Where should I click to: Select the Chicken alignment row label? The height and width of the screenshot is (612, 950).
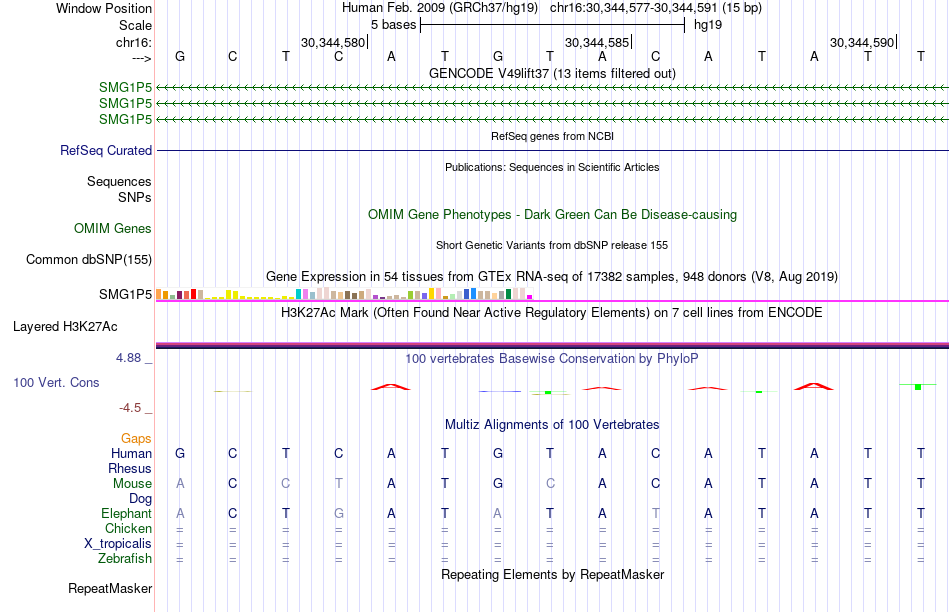click(128, 528)
